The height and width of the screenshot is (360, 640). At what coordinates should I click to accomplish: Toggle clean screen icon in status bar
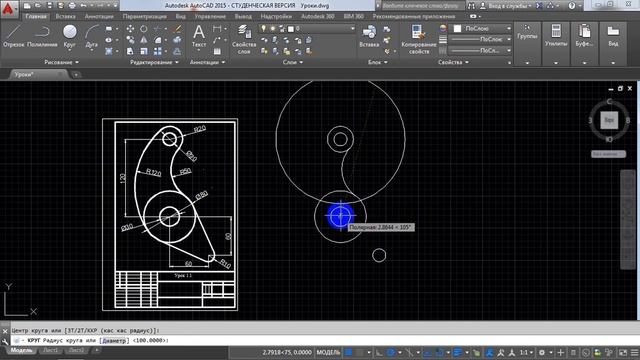(623, 352)
